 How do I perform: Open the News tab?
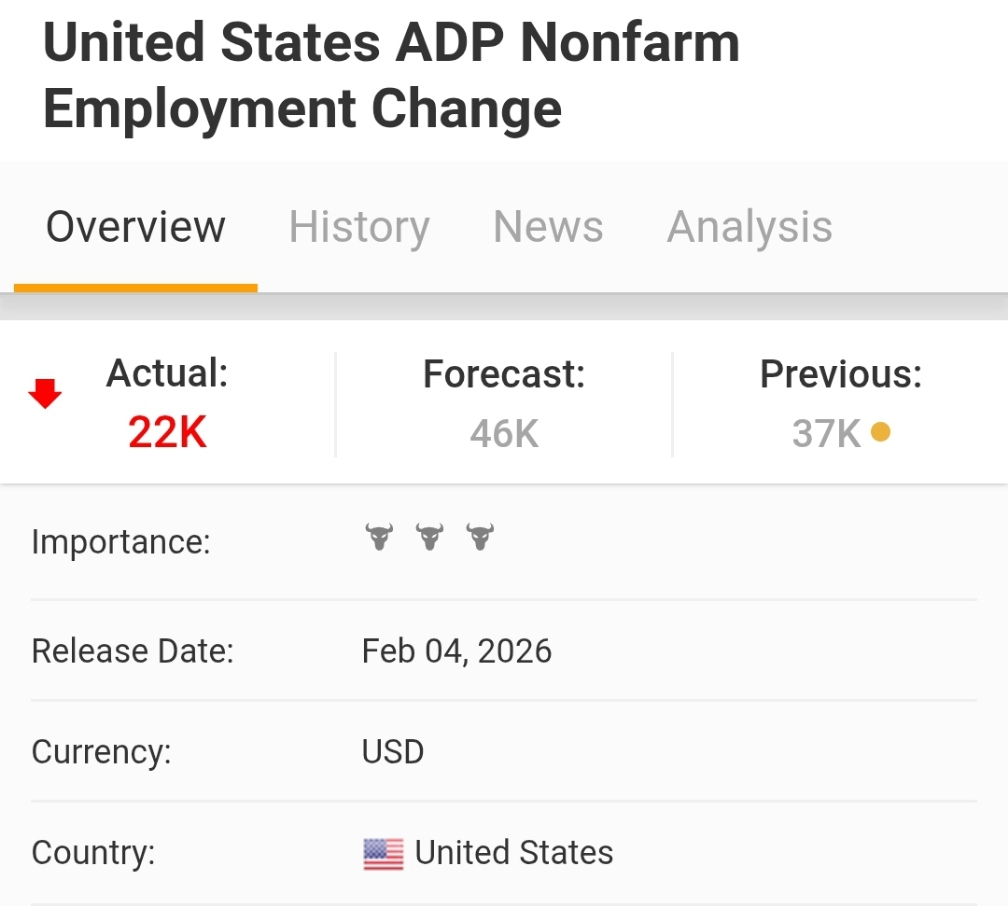point(548,227)
